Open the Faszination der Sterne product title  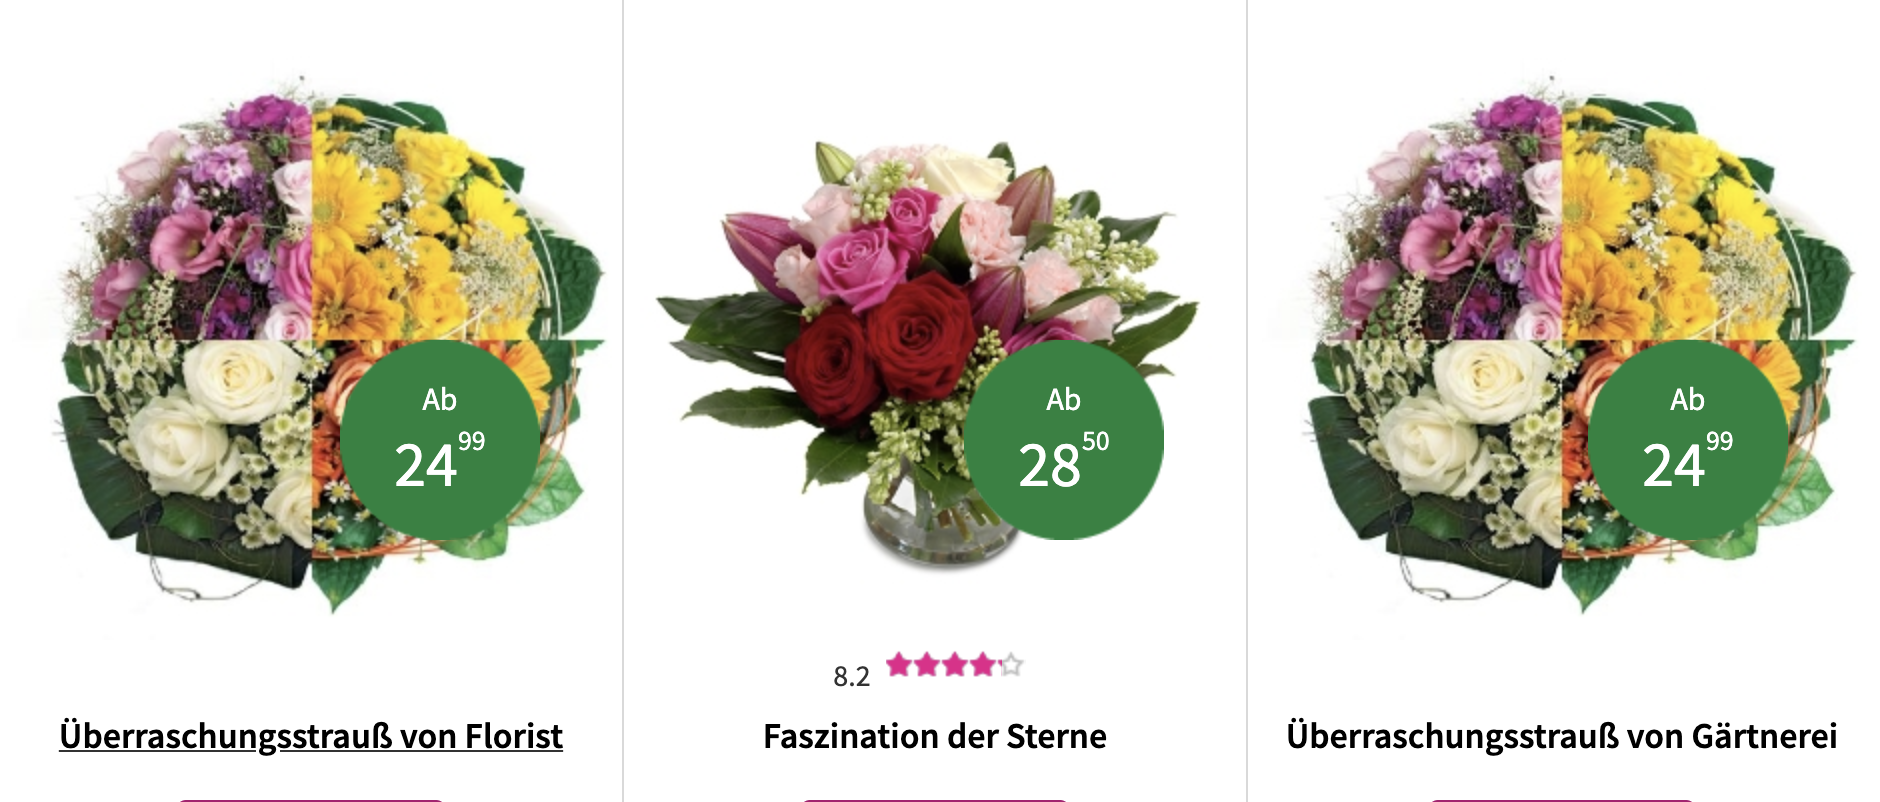pos(935,737)
